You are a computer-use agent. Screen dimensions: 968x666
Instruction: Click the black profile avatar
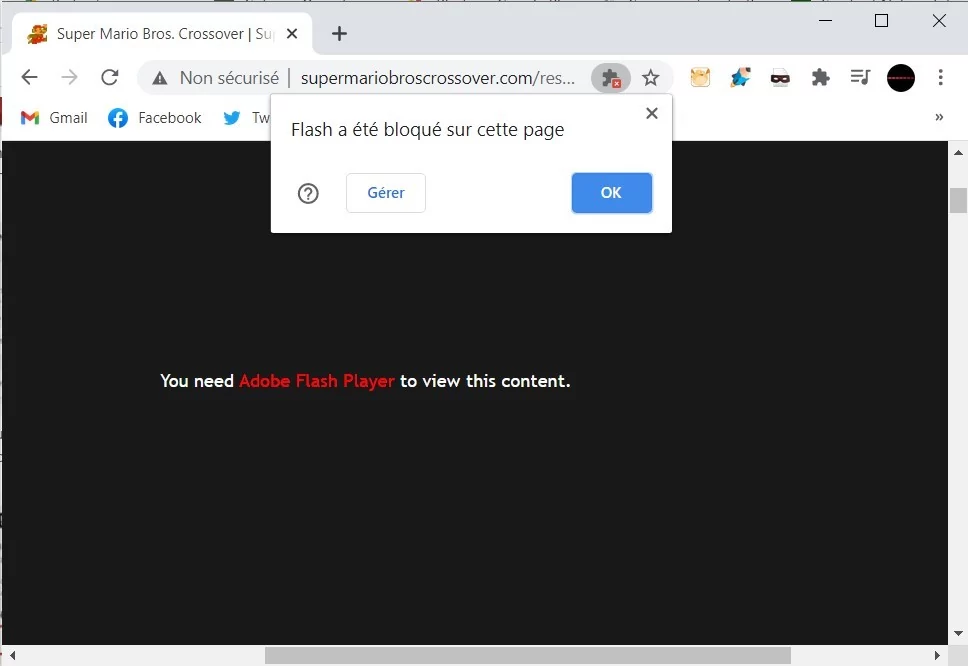click(901, 78)
